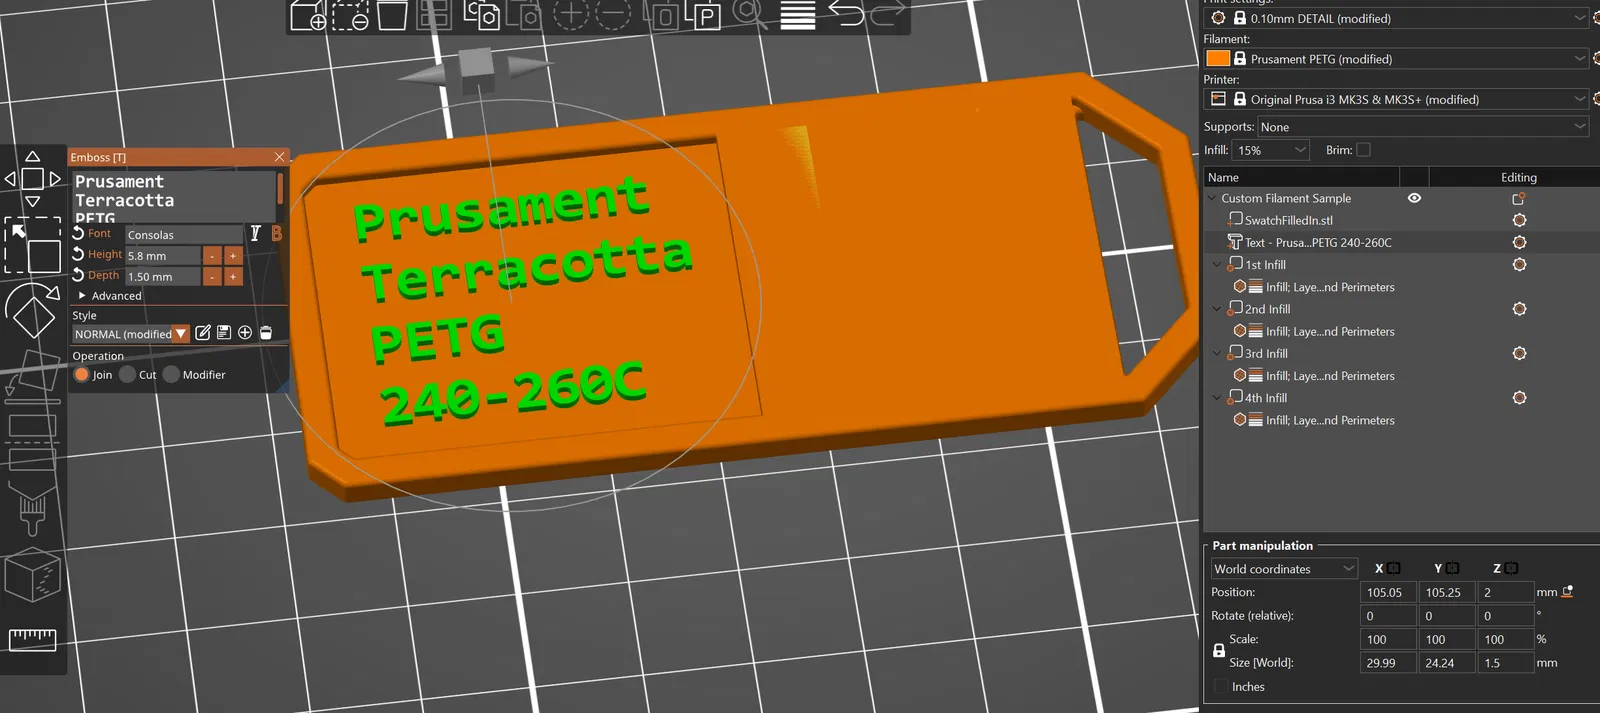Click the Redo arrow icon

tap(888, 14)
